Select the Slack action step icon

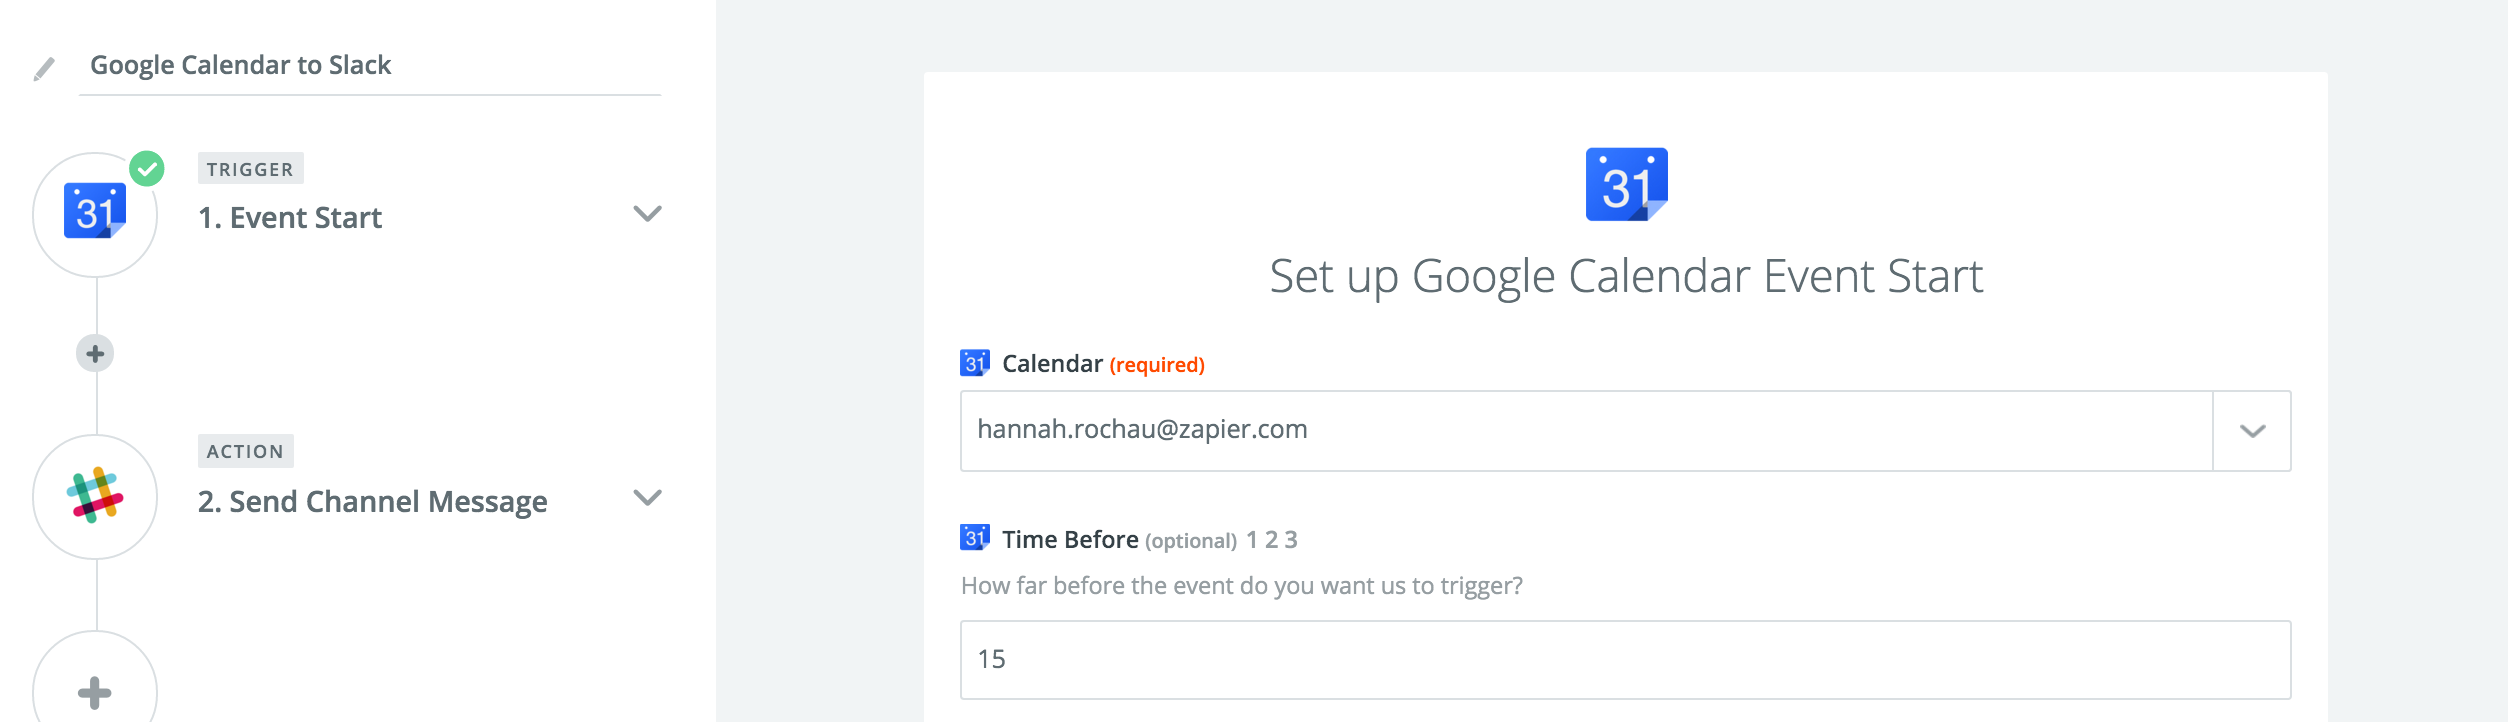95,496
